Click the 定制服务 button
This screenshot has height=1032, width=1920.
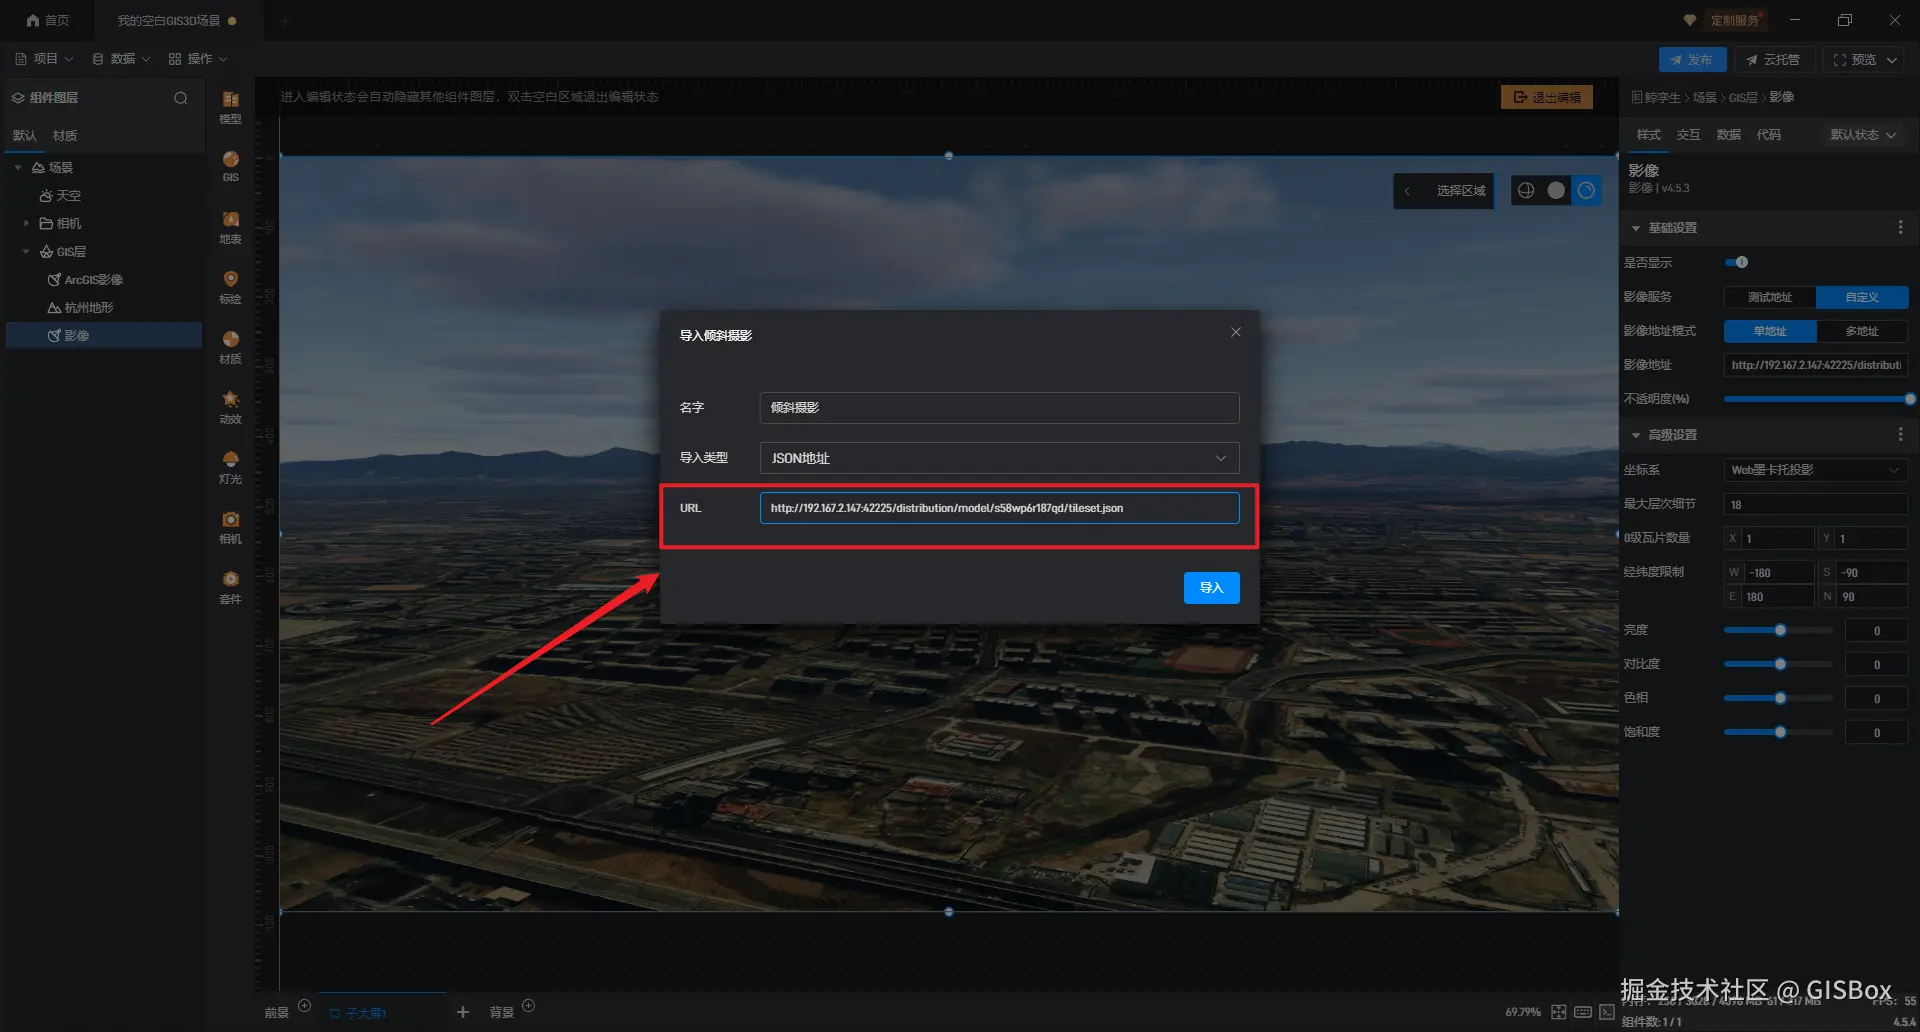point(1735,20)
